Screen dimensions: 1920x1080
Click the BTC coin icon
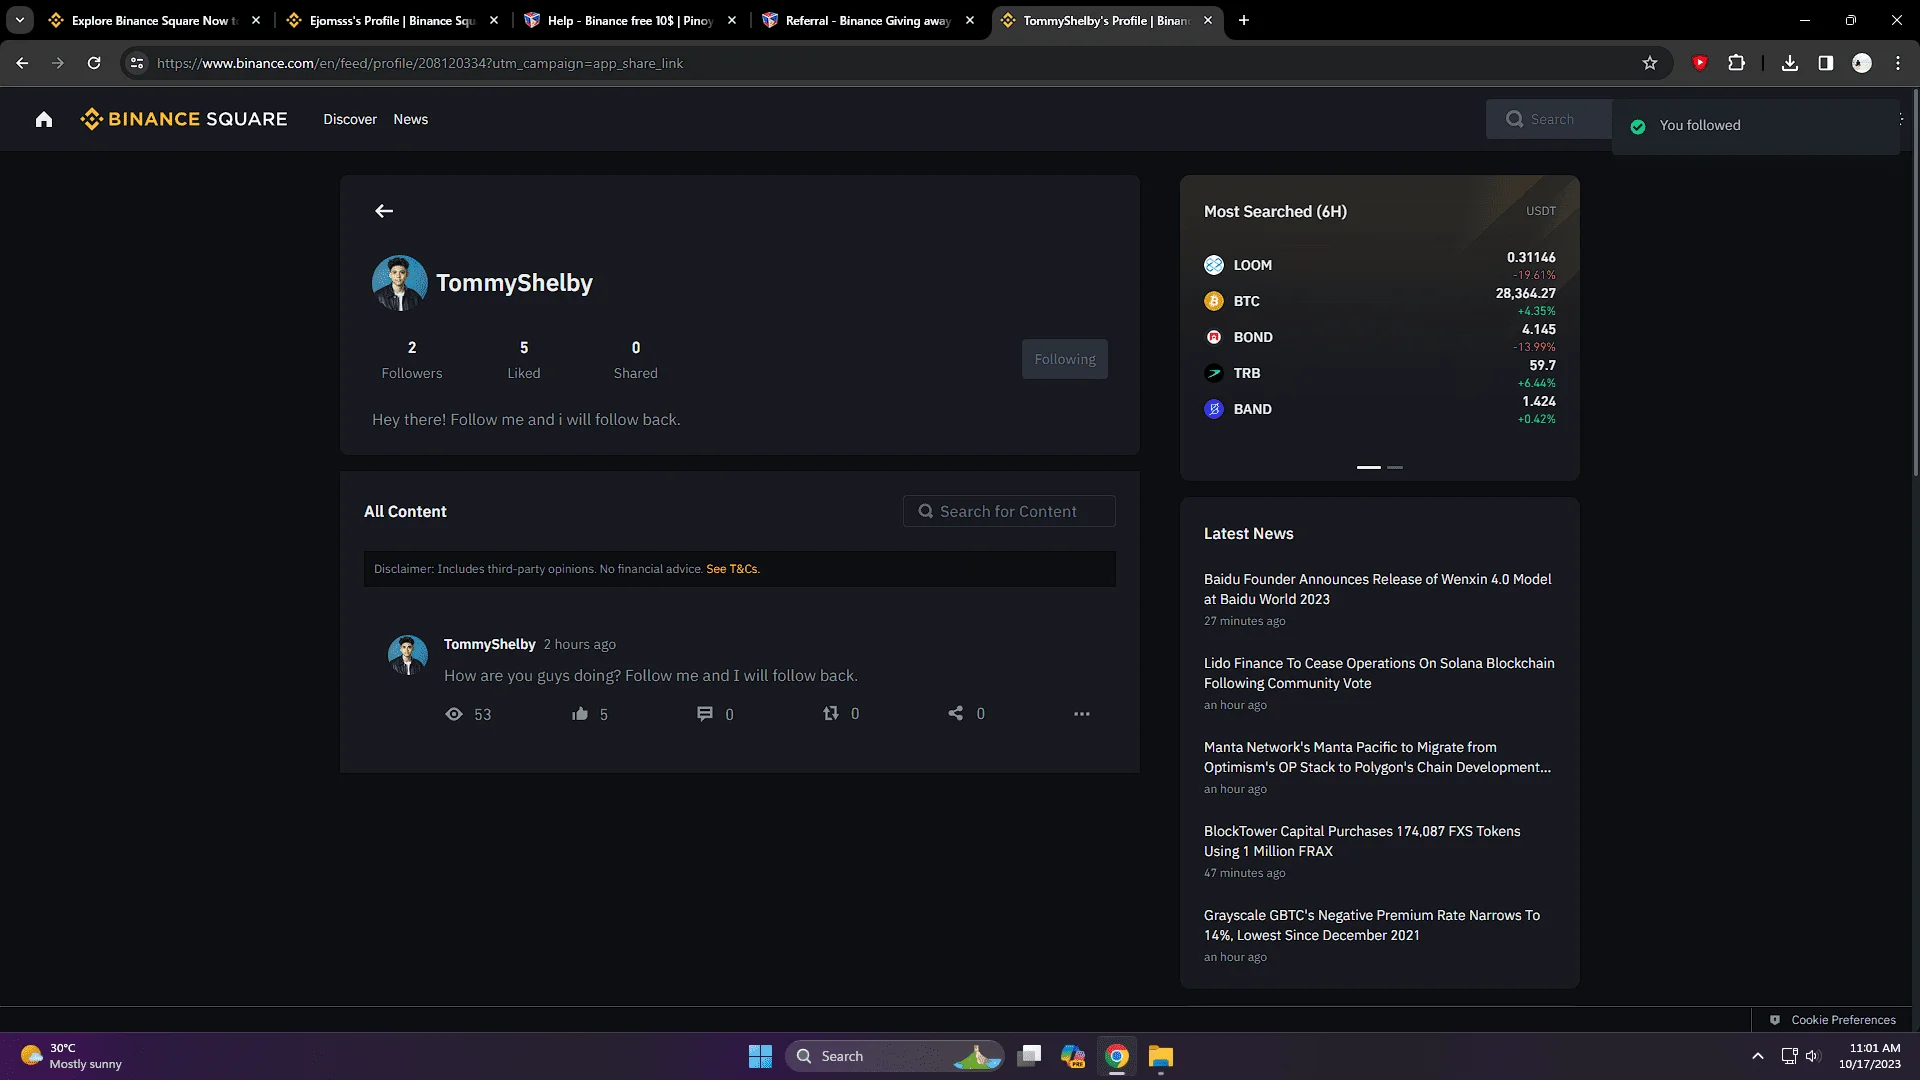[1214, 301]
